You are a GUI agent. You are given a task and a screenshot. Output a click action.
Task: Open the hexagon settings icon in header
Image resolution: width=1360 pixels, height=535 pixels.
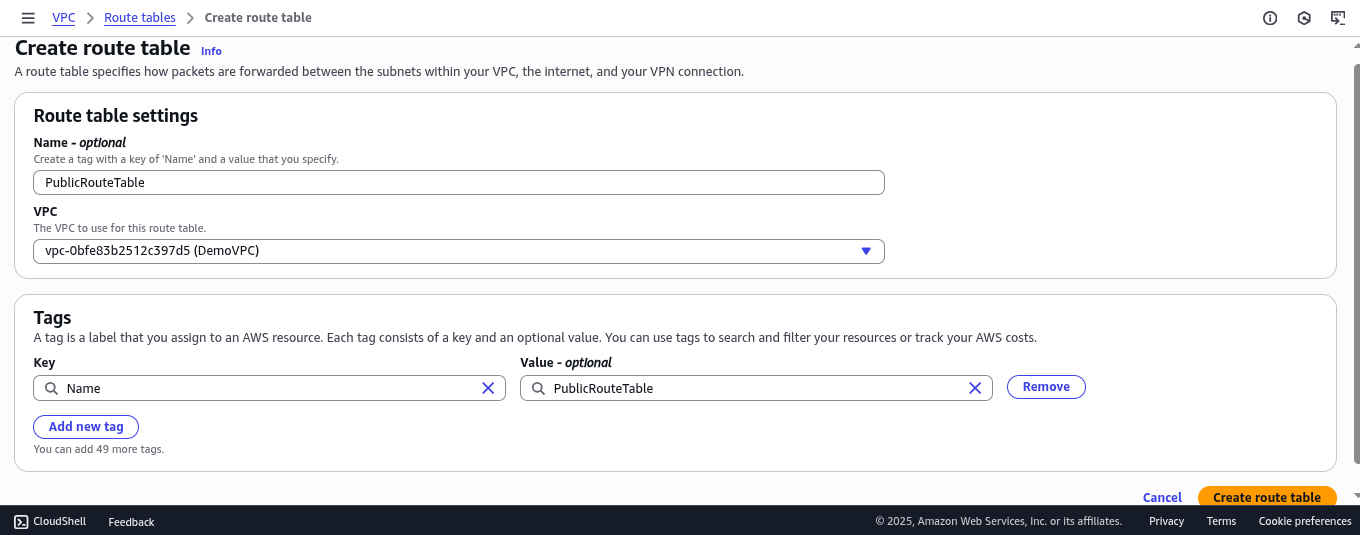pos(1304,18)
